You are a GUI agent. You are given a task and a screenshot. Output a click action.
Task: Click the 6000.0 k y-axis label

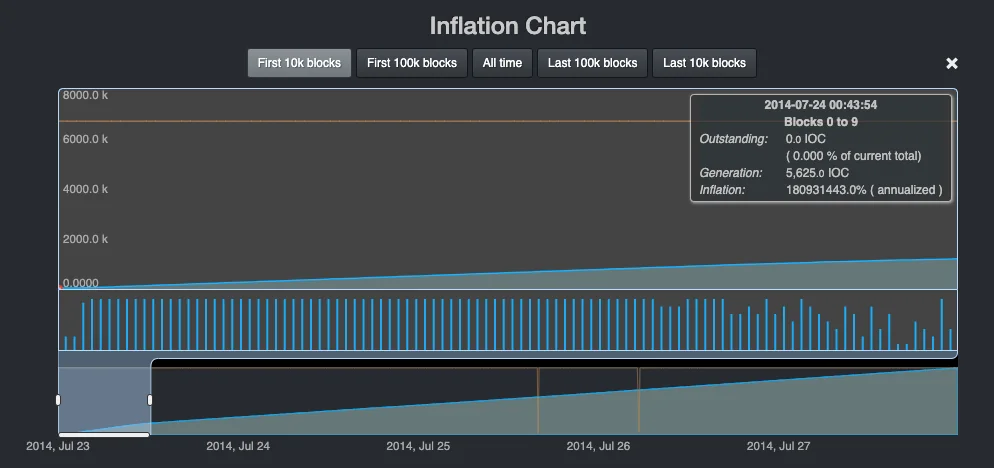(x=85, y=139)
